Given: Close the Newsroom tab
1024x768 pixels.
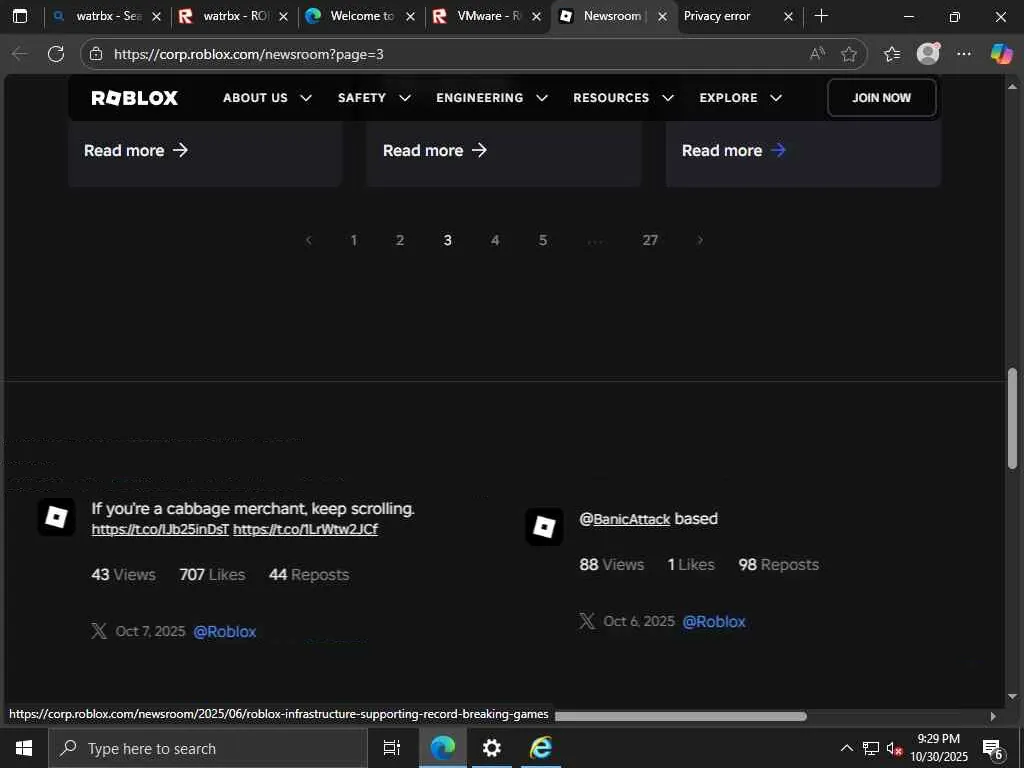Looking at the screenshot, I should tap(662, 17).
